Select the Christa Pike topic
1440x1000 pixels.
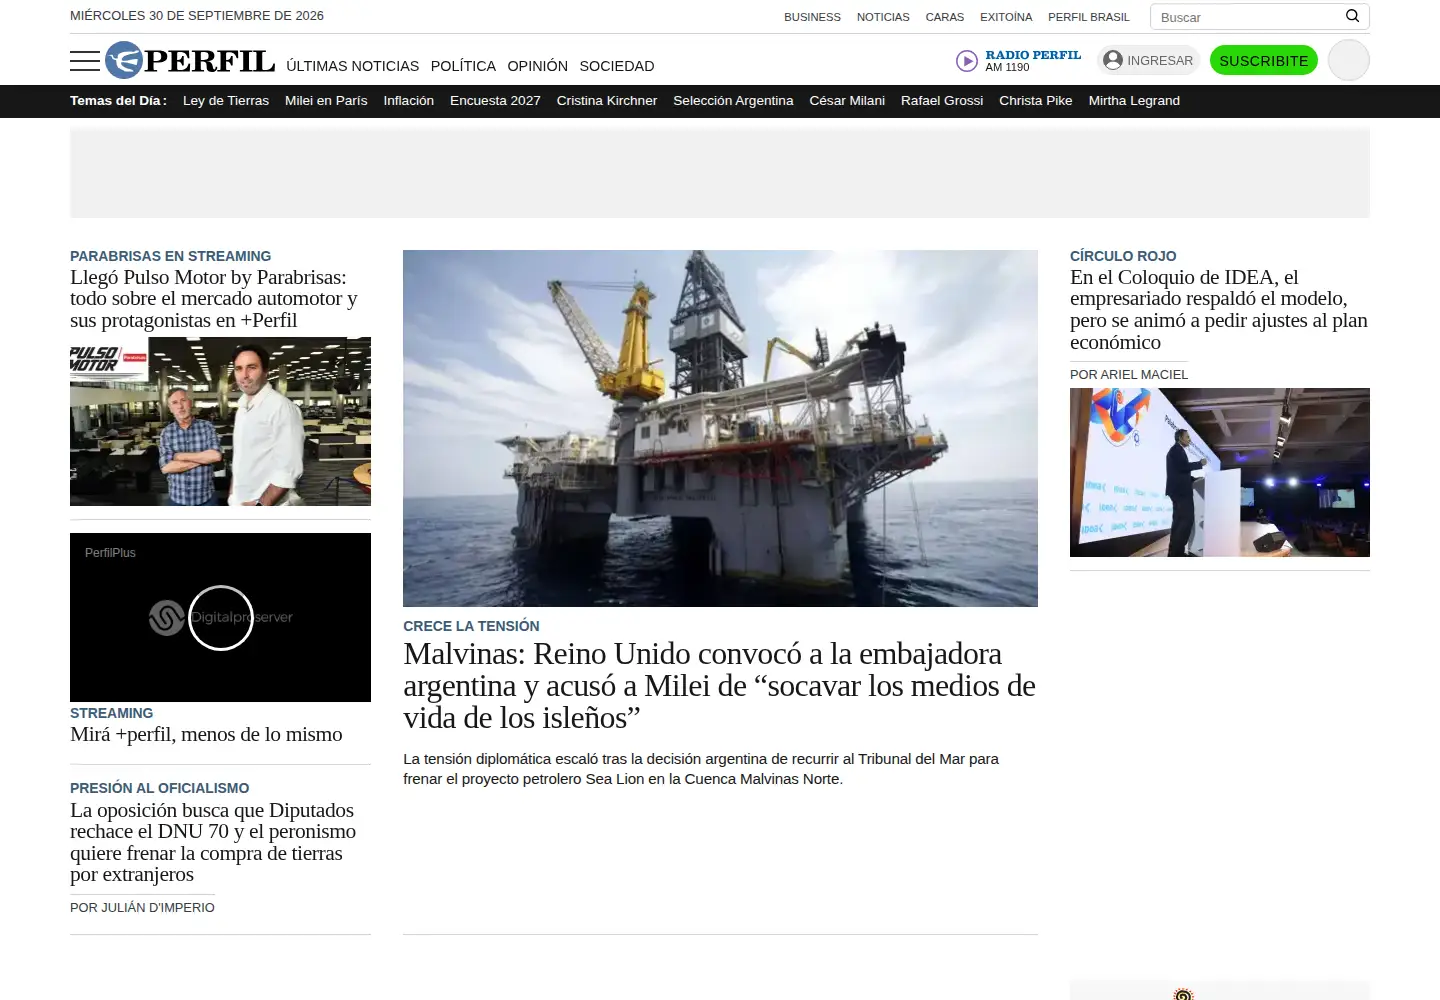tap(1036, 101)
